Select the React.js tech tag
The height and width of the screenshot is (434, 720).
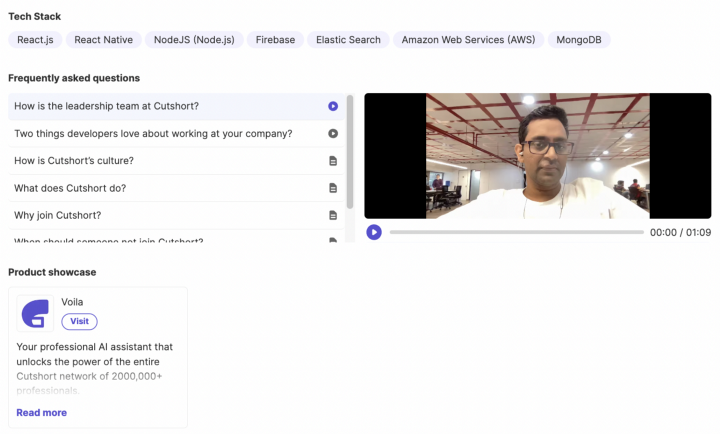click(x=35, y=40)
